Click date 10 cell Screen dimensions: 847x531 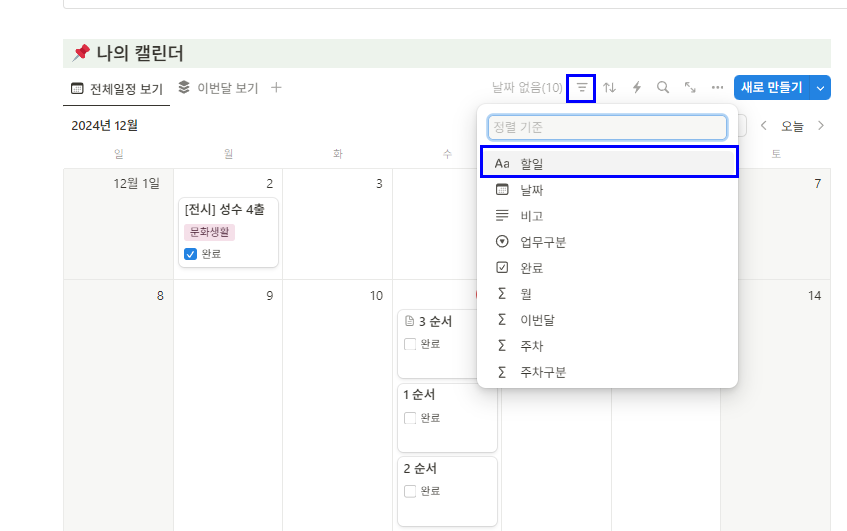(x=338, y=405)
